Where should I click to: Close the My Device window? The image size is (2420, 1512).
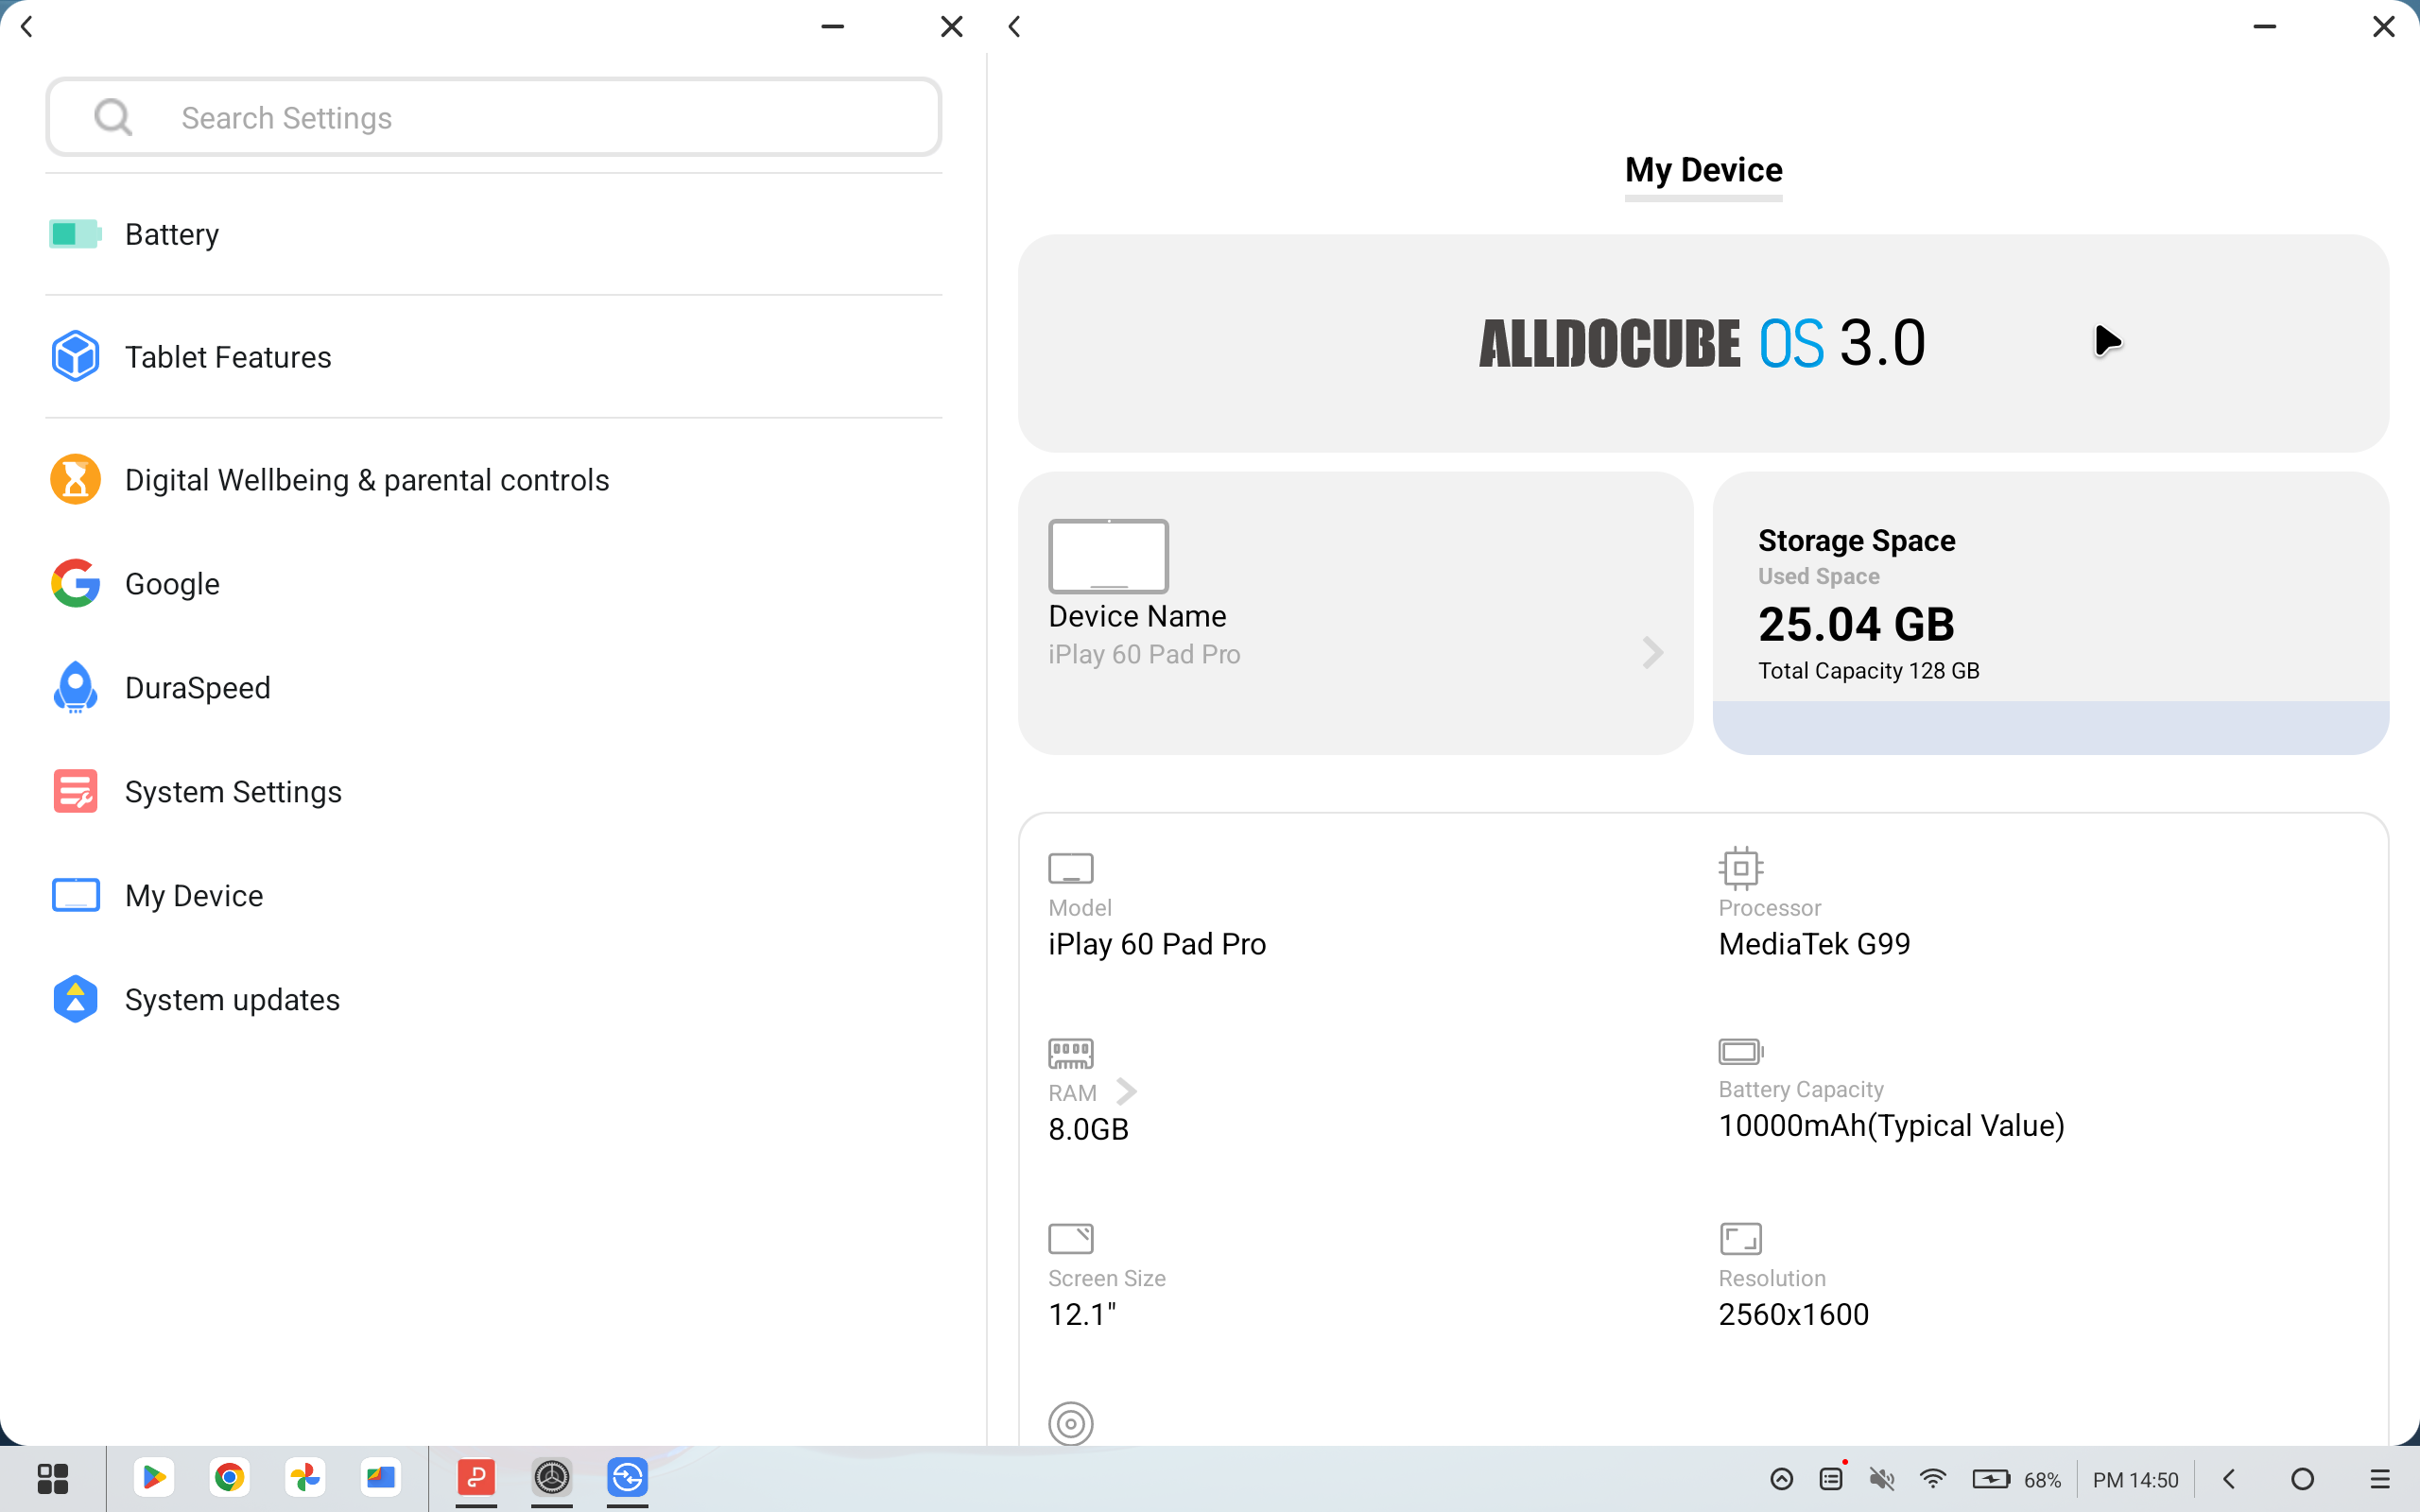[2384, 26]
